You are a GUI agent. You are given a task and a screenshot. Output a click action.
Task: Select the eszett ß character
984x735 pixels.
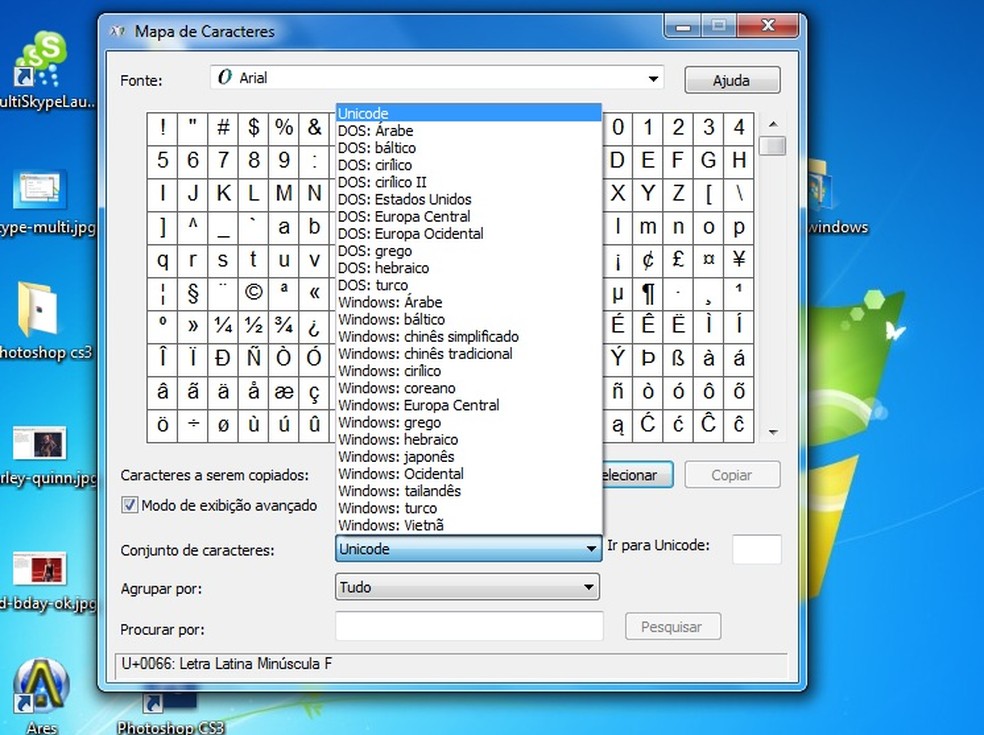click(x=678, y=358)
